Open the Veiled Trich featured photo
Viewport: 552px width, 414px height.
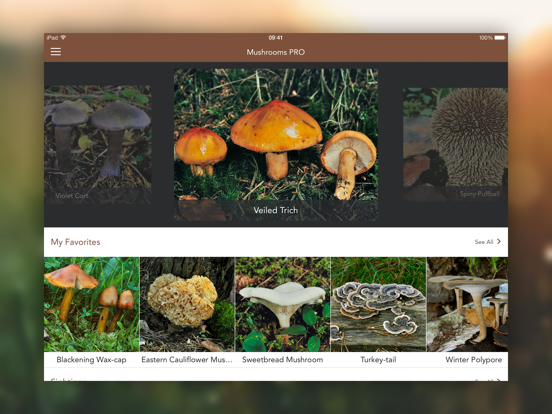[x=276, y=145]
